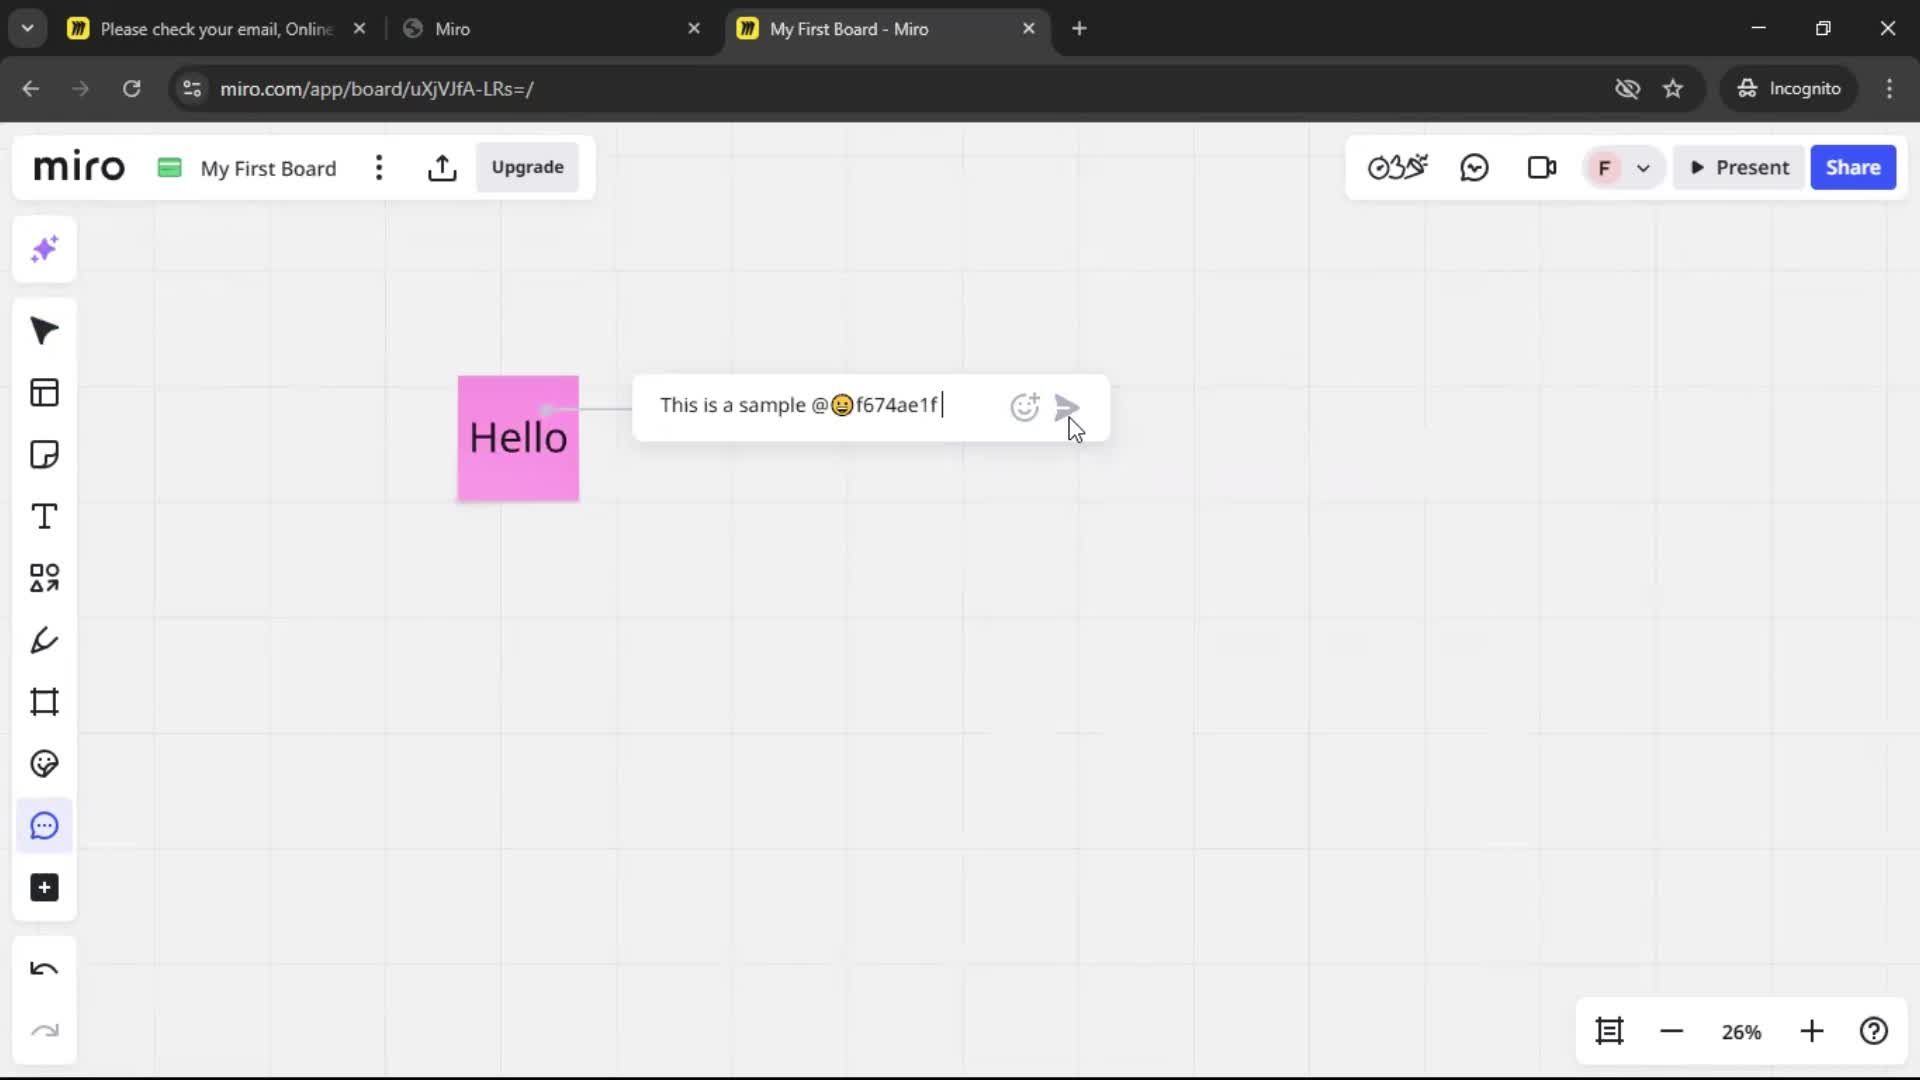Open timer and activities tools
The image size is (1920, 1080).
click(x=1398, y=167)
